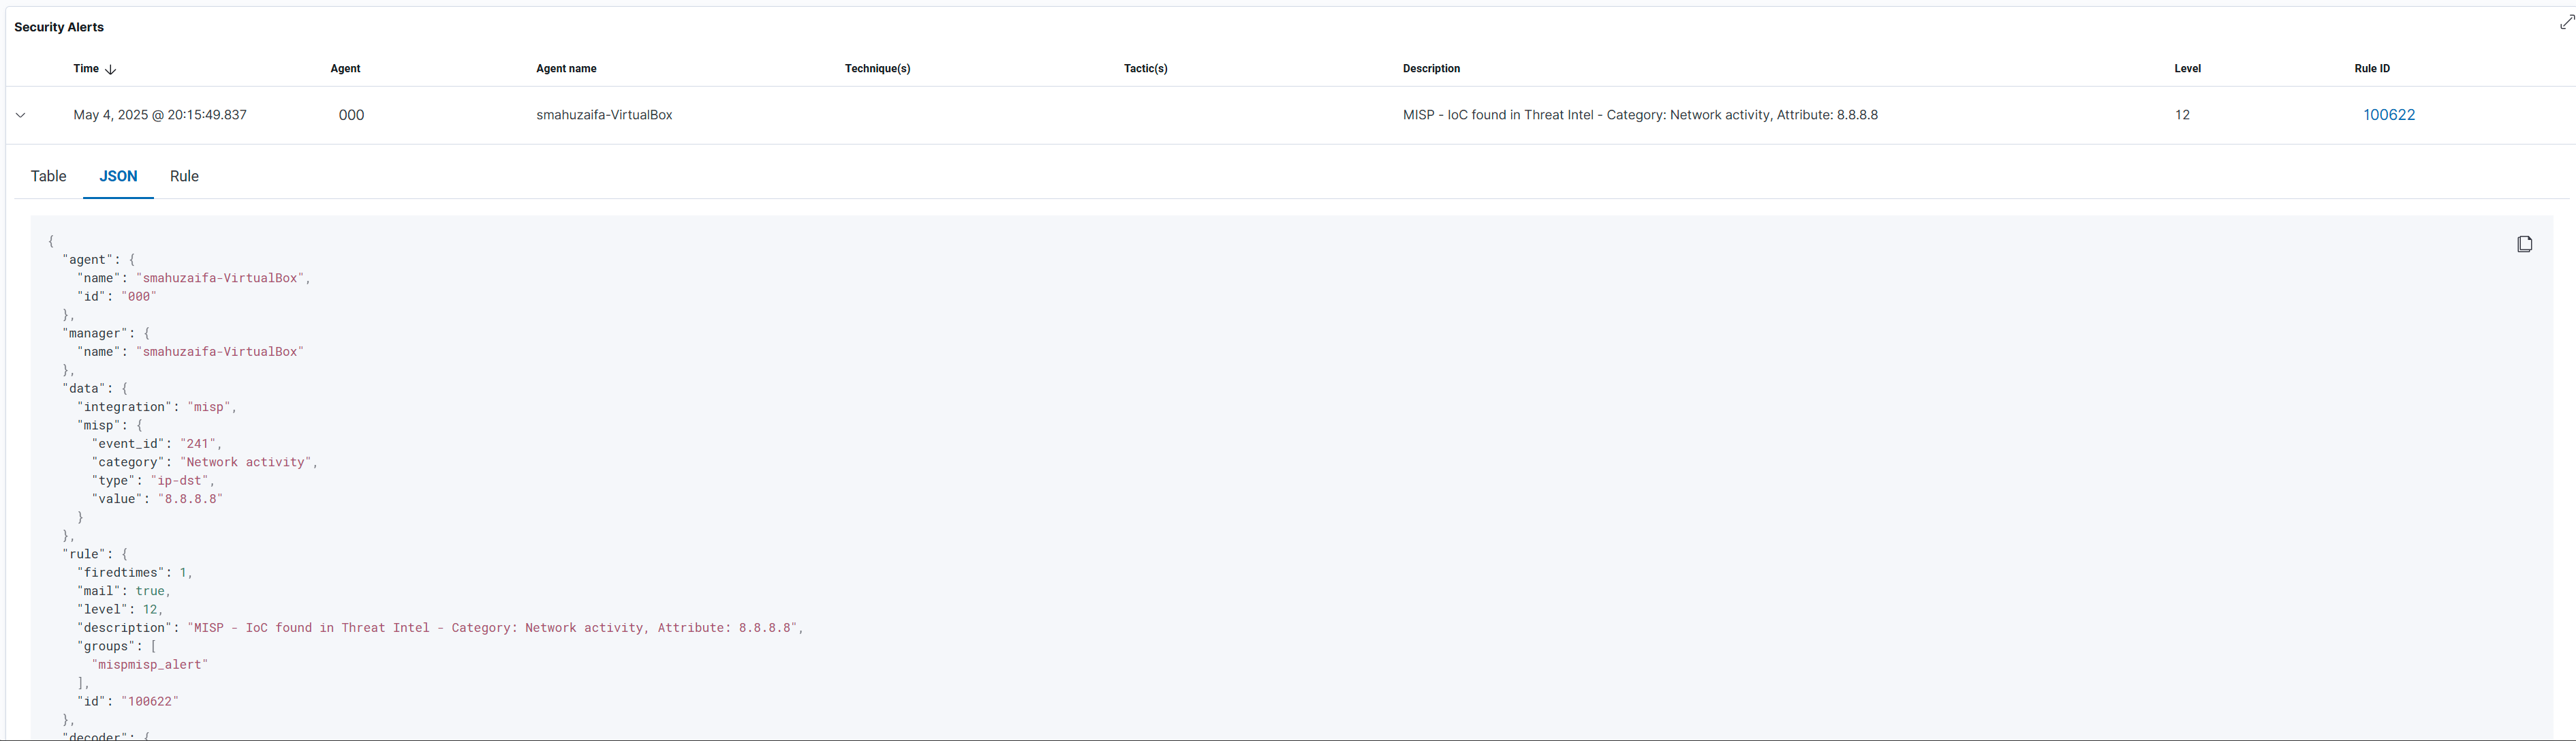
Task: Click the Agent column header
Action: [345, 69]
